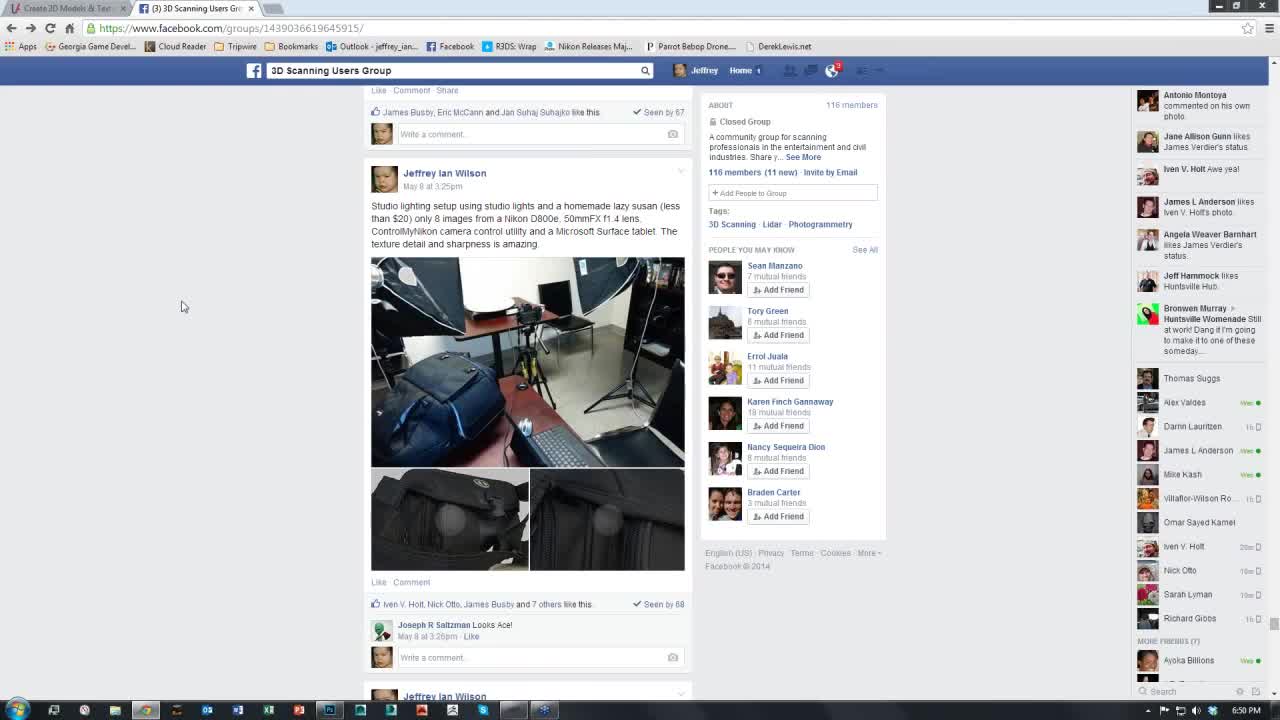Open the bottom-left backpack scan thumbnail

click(x=450, y=520)
